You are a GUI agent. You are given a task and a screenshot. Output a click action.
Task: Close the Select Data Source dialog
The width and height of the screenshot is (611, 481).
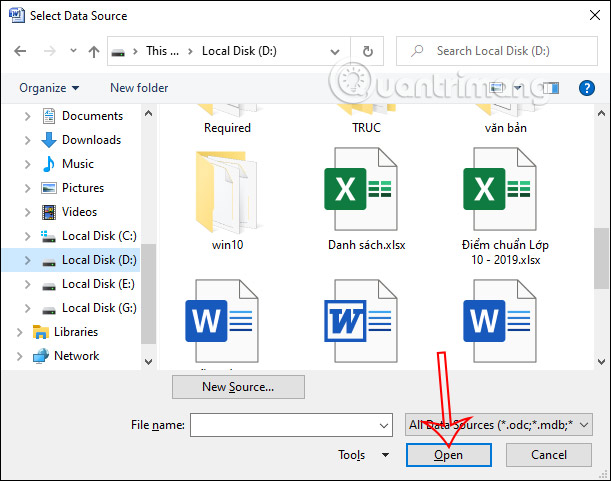pos(595,16)
